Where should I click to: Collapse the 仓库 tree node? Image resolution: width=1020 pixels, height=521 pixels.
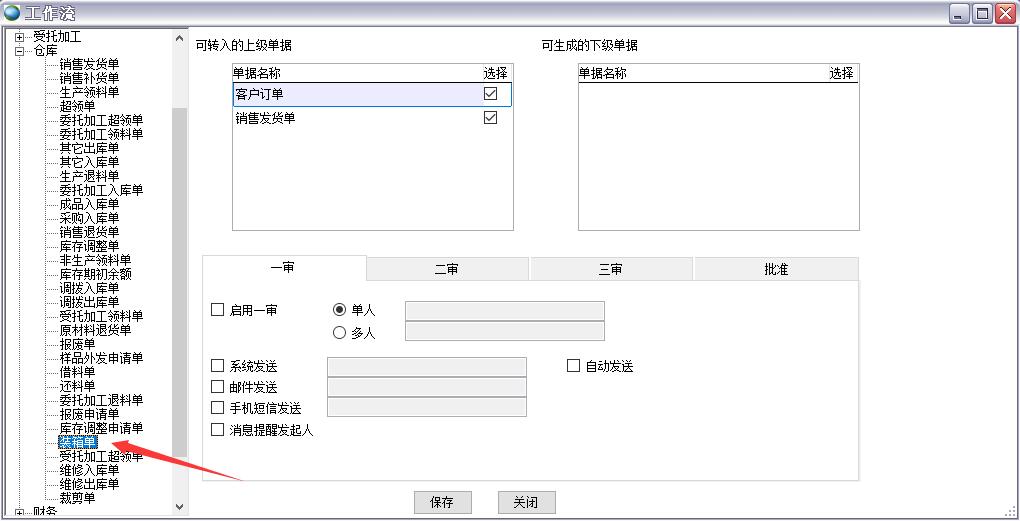[x=18, y=50]
